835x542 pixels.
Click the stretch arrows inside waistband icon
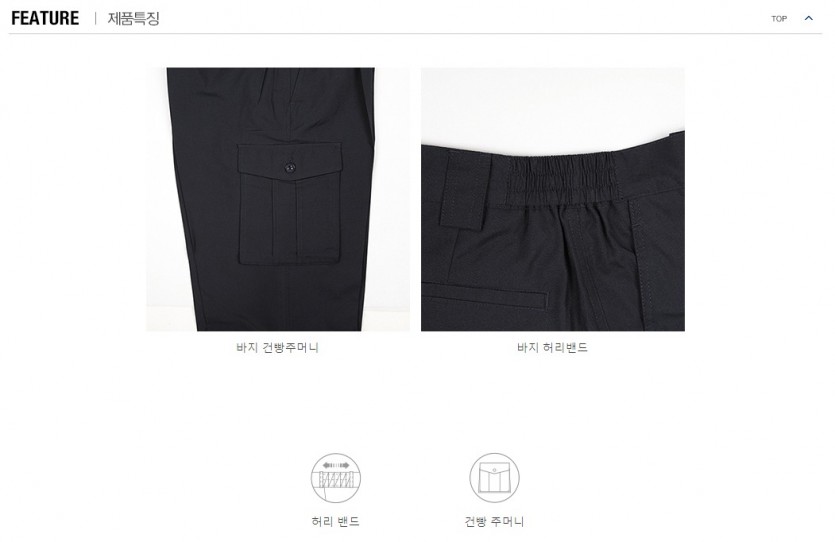pos(336,465)
